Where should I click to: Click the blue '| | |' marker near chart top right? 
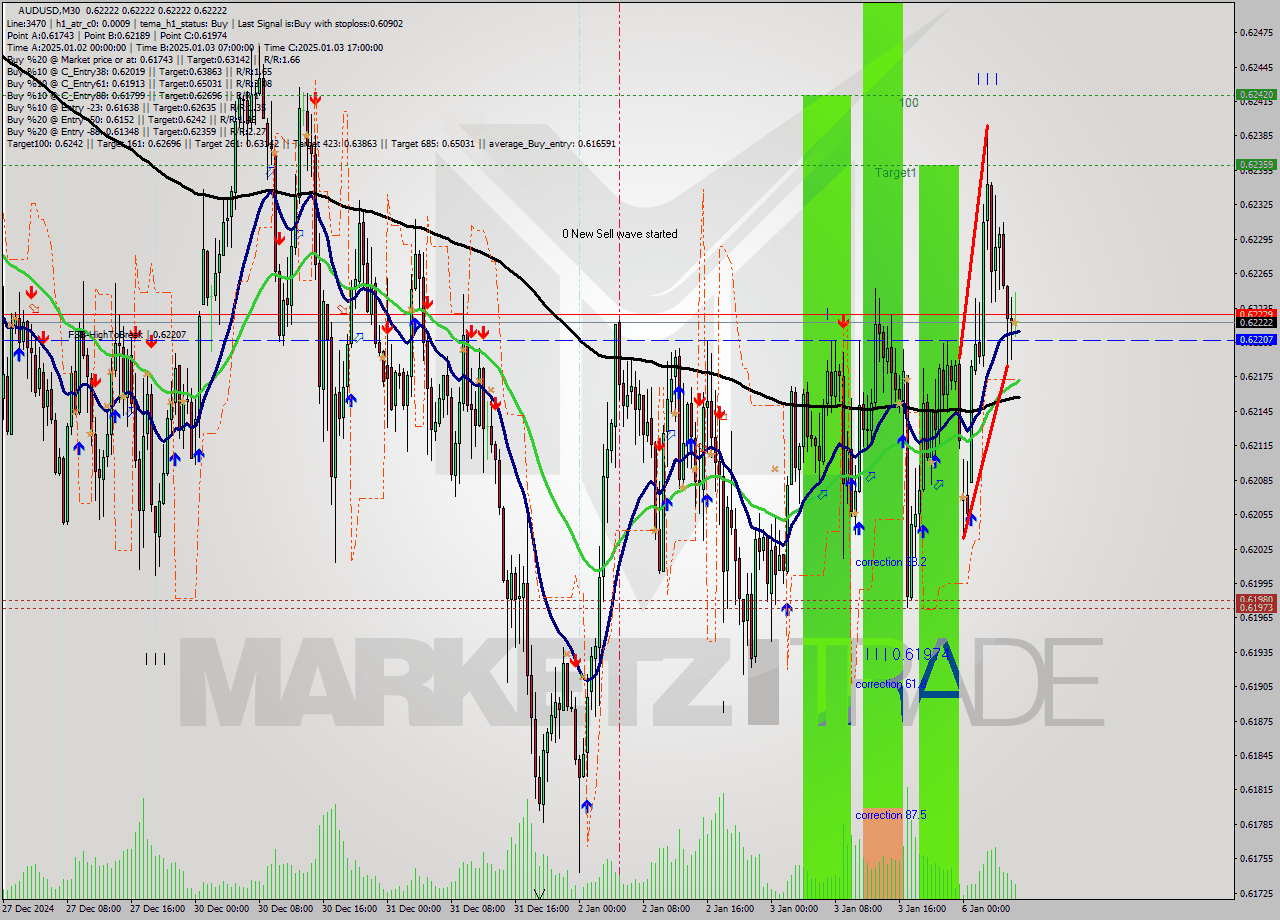(987, 79)
